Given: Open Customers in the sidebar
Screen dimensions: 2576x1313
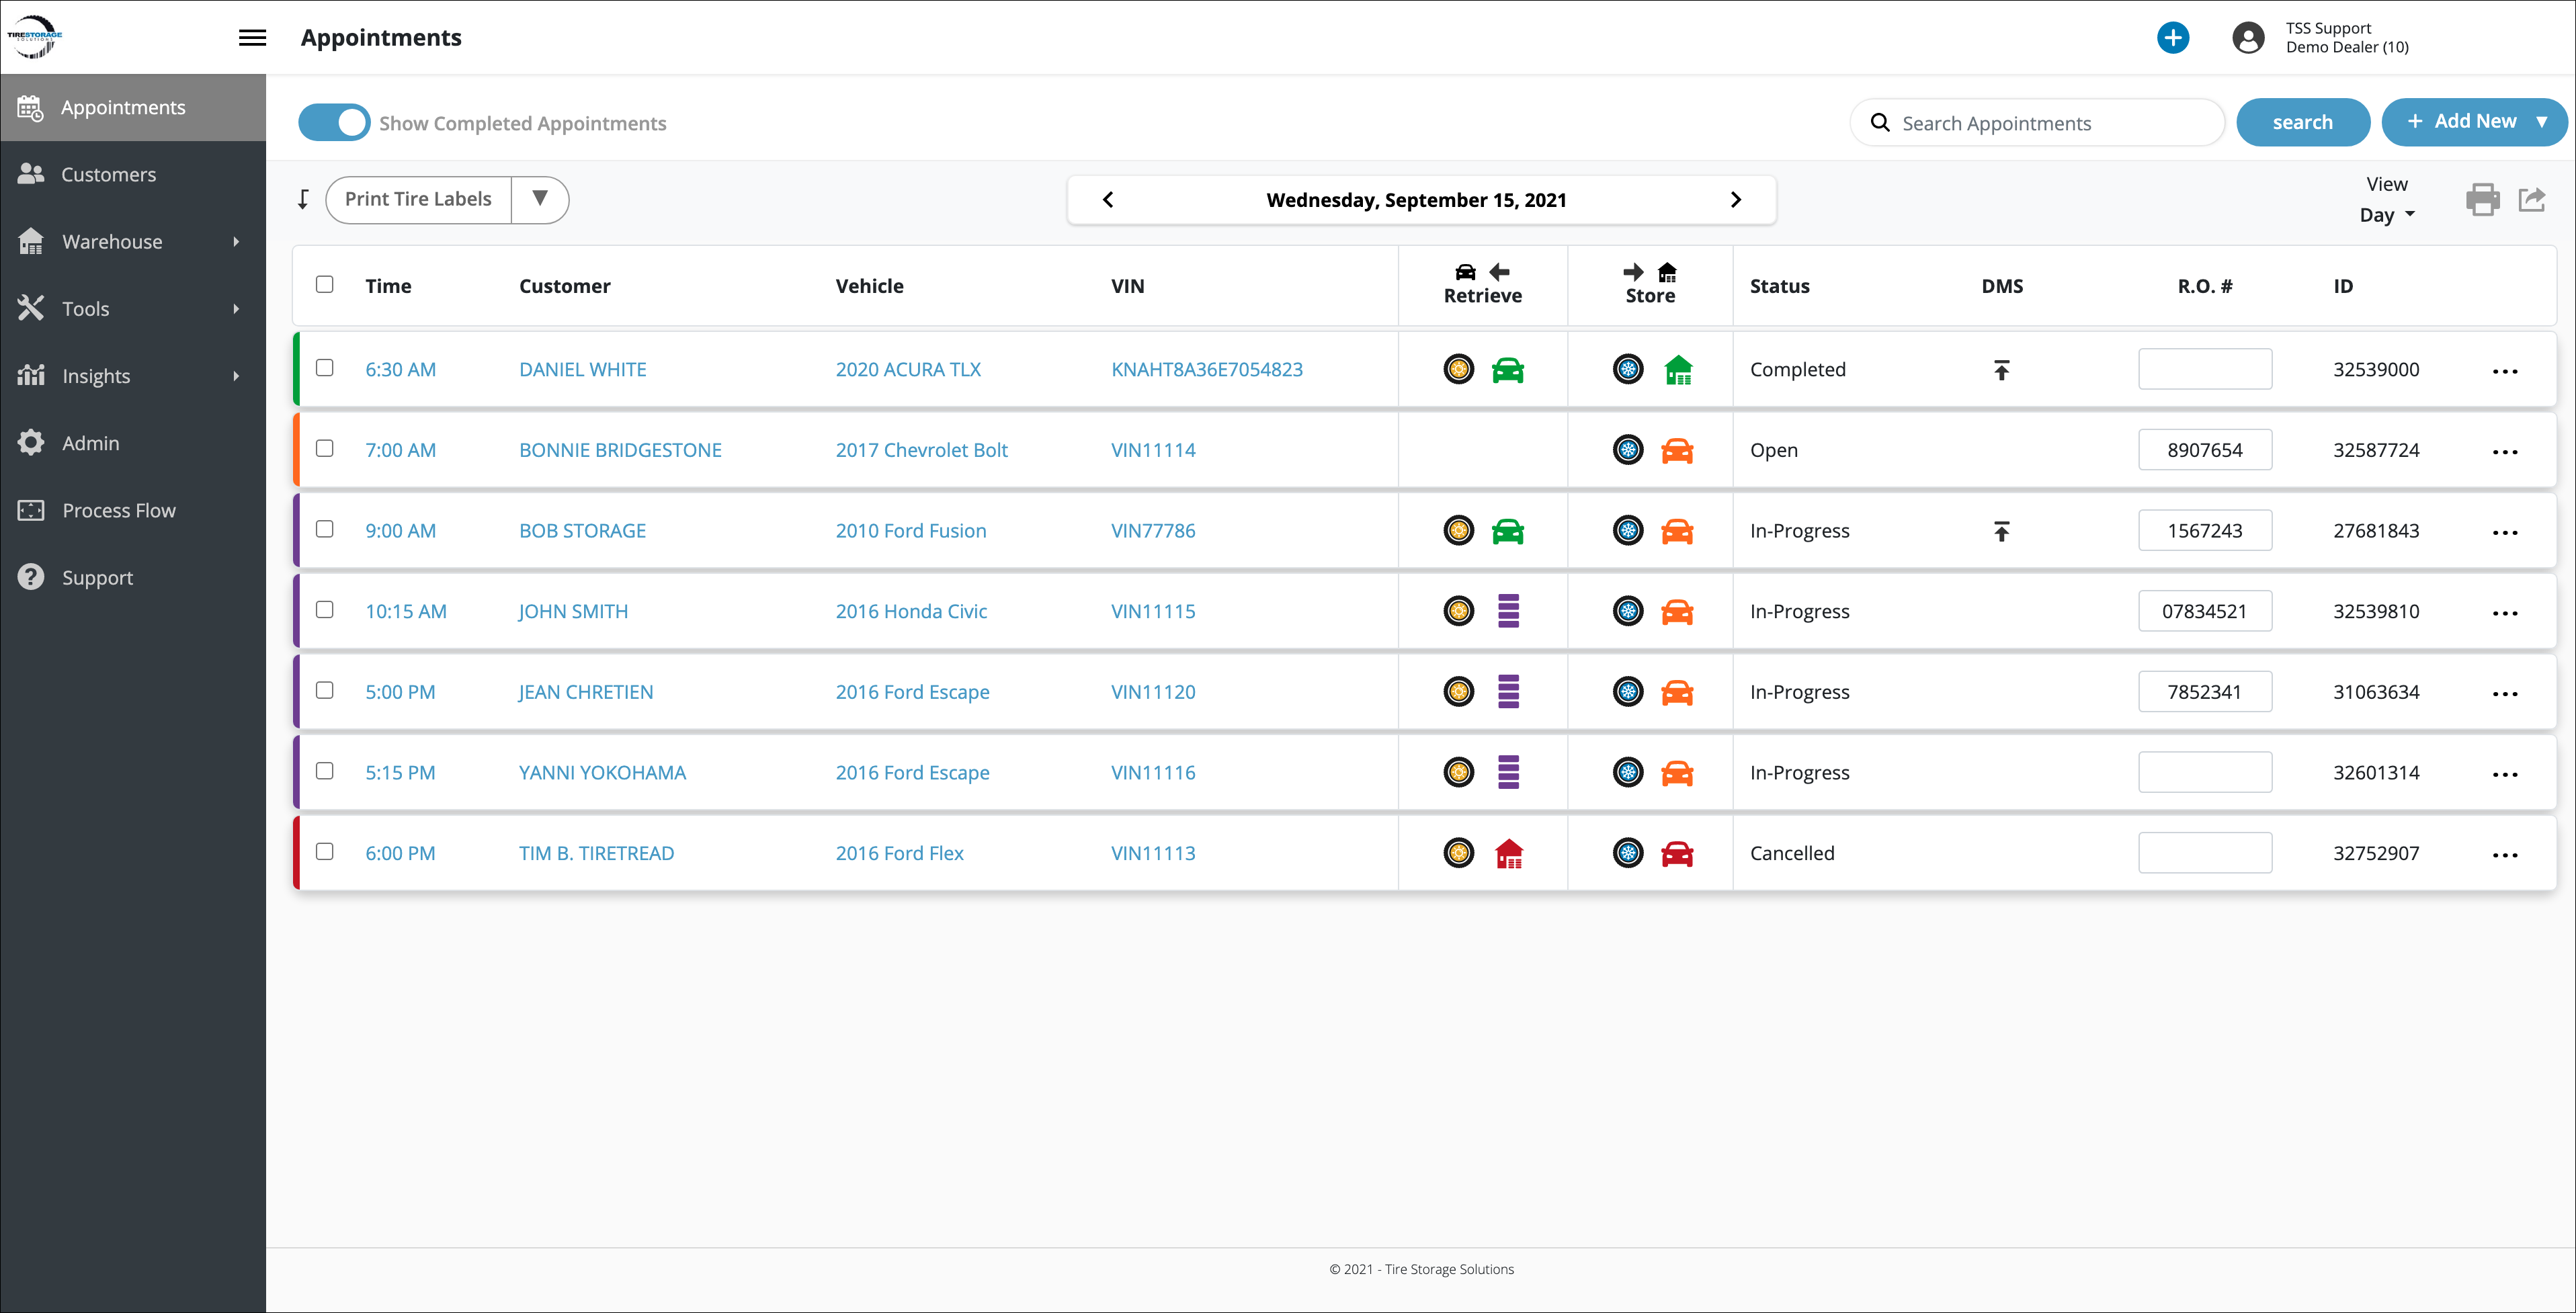Looking at the screenshot, I should tap(109, 175).
